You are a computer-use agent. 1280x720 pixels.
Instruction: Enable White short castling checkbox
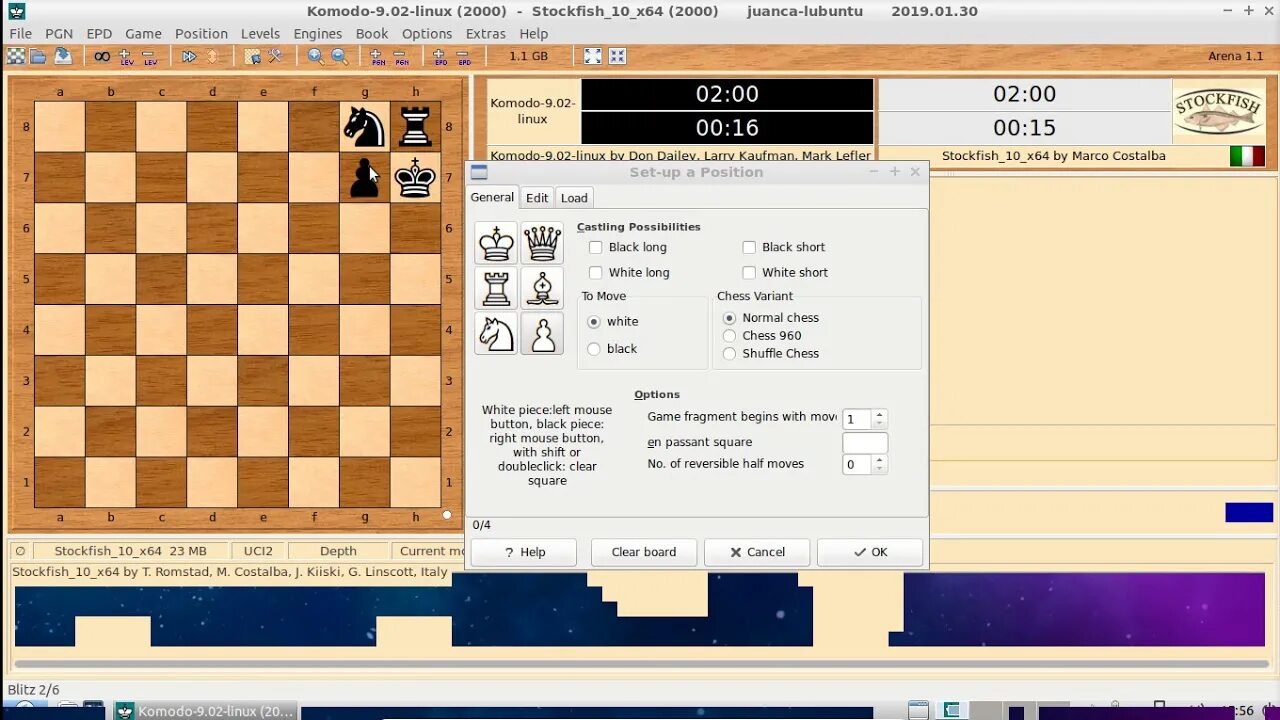749,272
